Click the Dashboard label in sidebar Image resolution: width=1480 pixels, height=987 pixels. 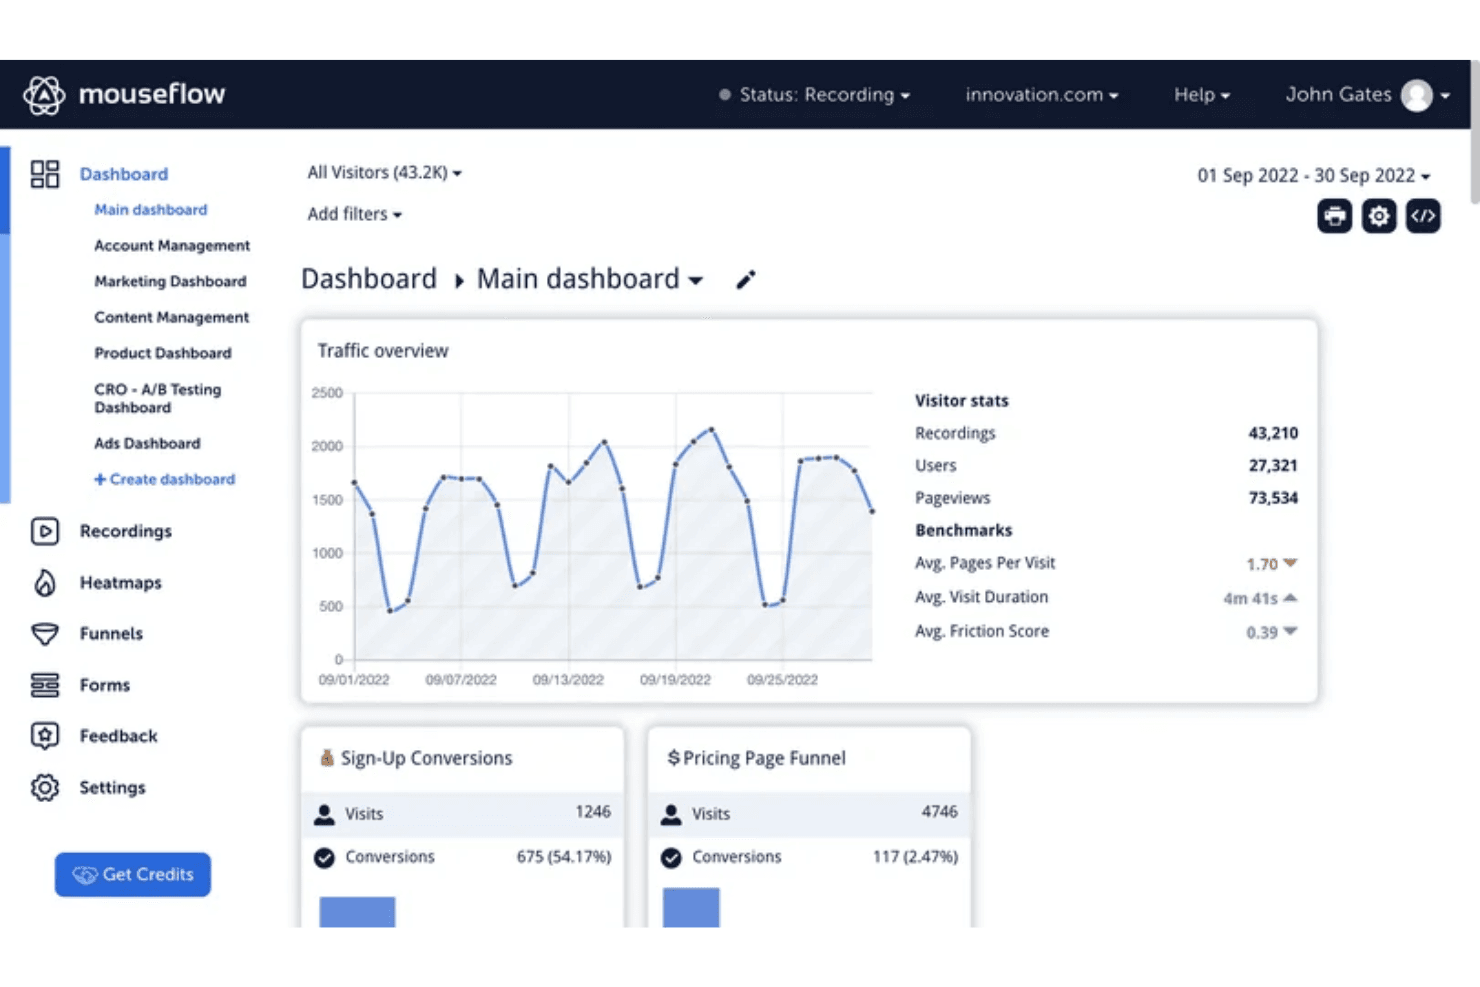(124, 174)
